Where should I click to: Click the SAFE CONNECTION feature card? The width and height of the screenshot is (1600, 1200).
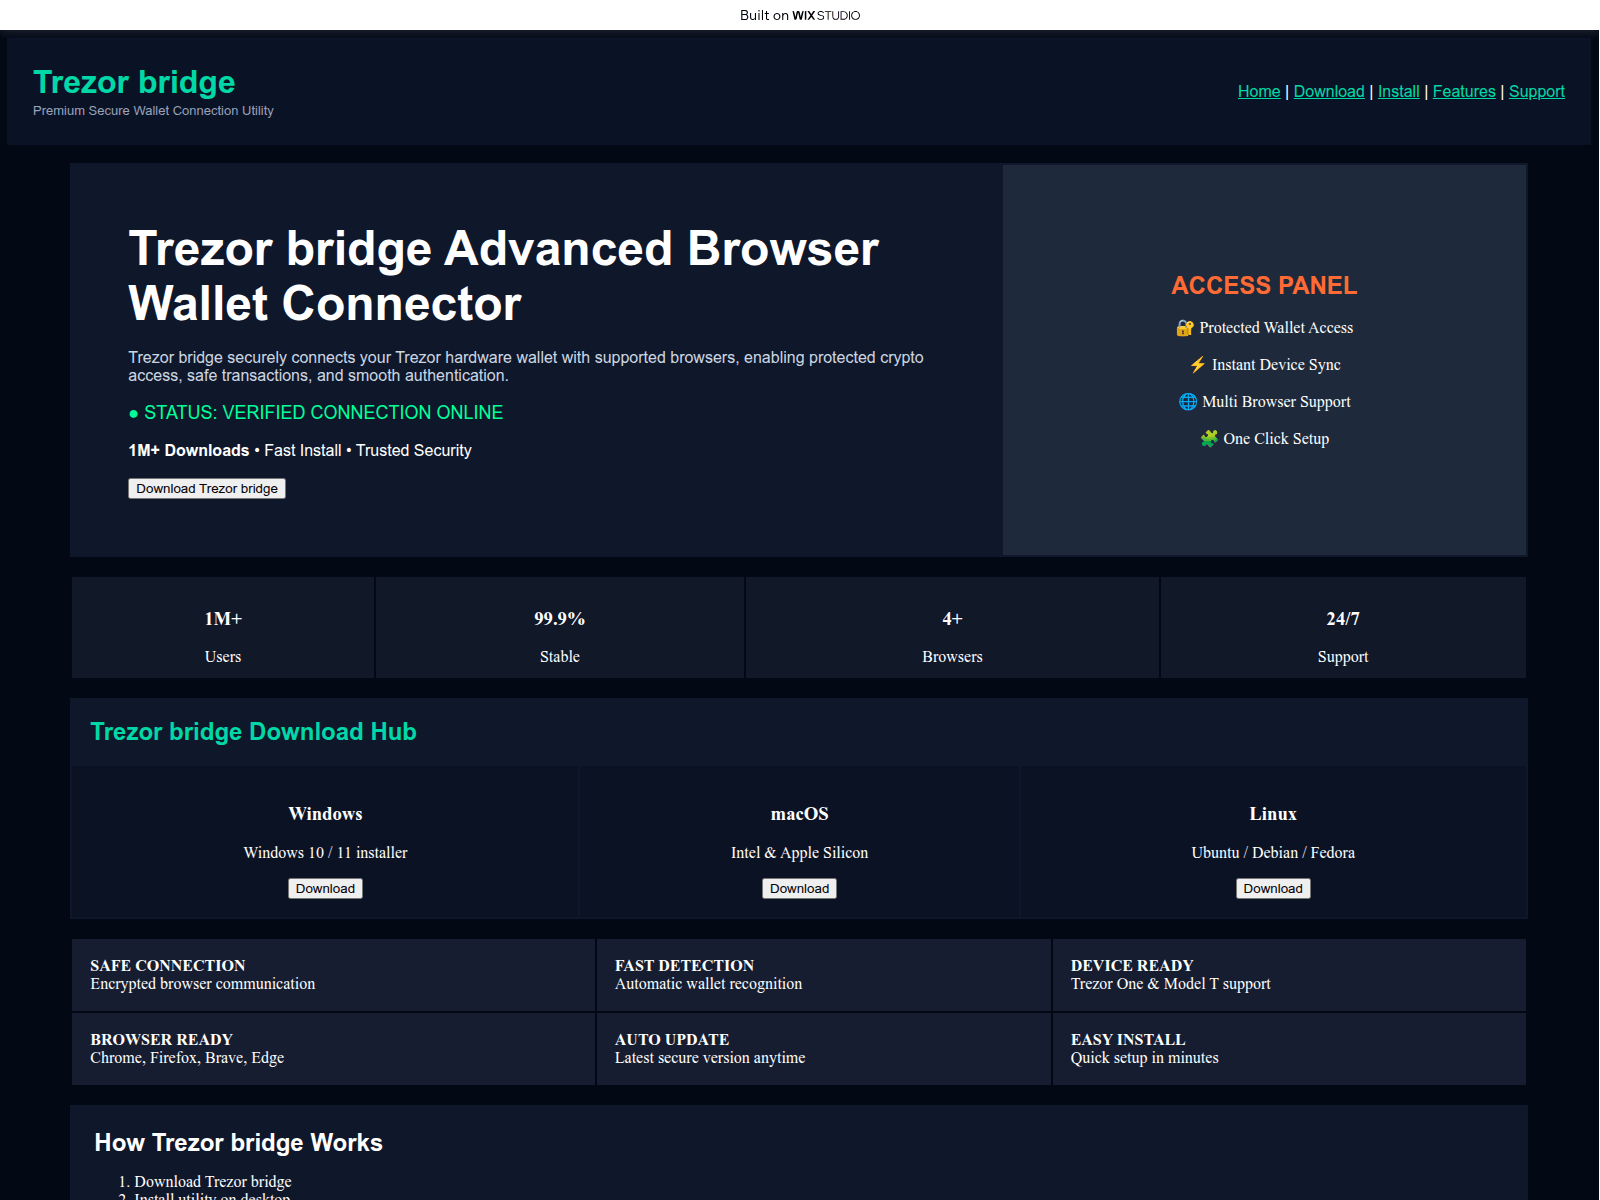point(333,975)
